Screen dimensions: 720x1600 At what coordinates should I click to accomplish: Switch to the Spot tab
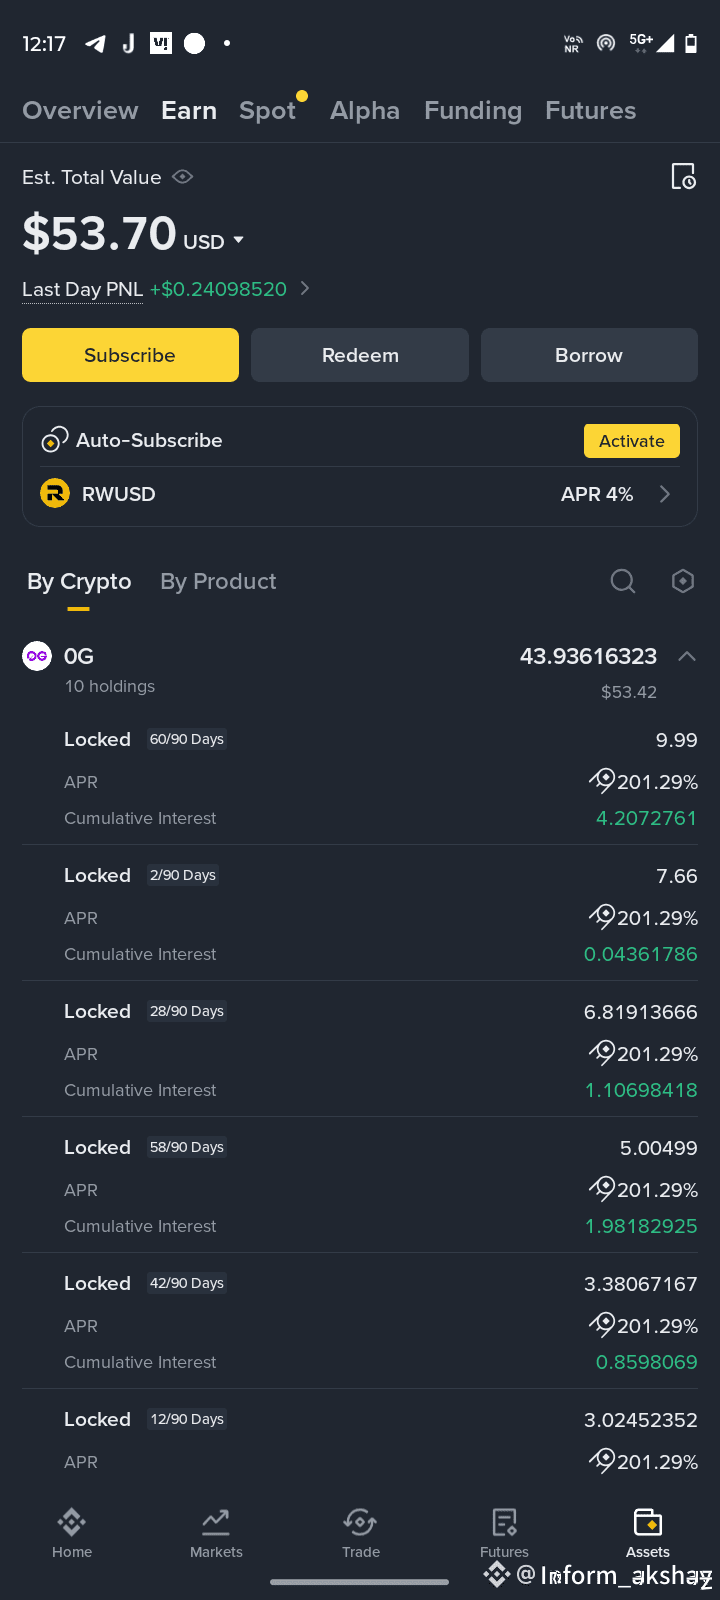(268, 110)
